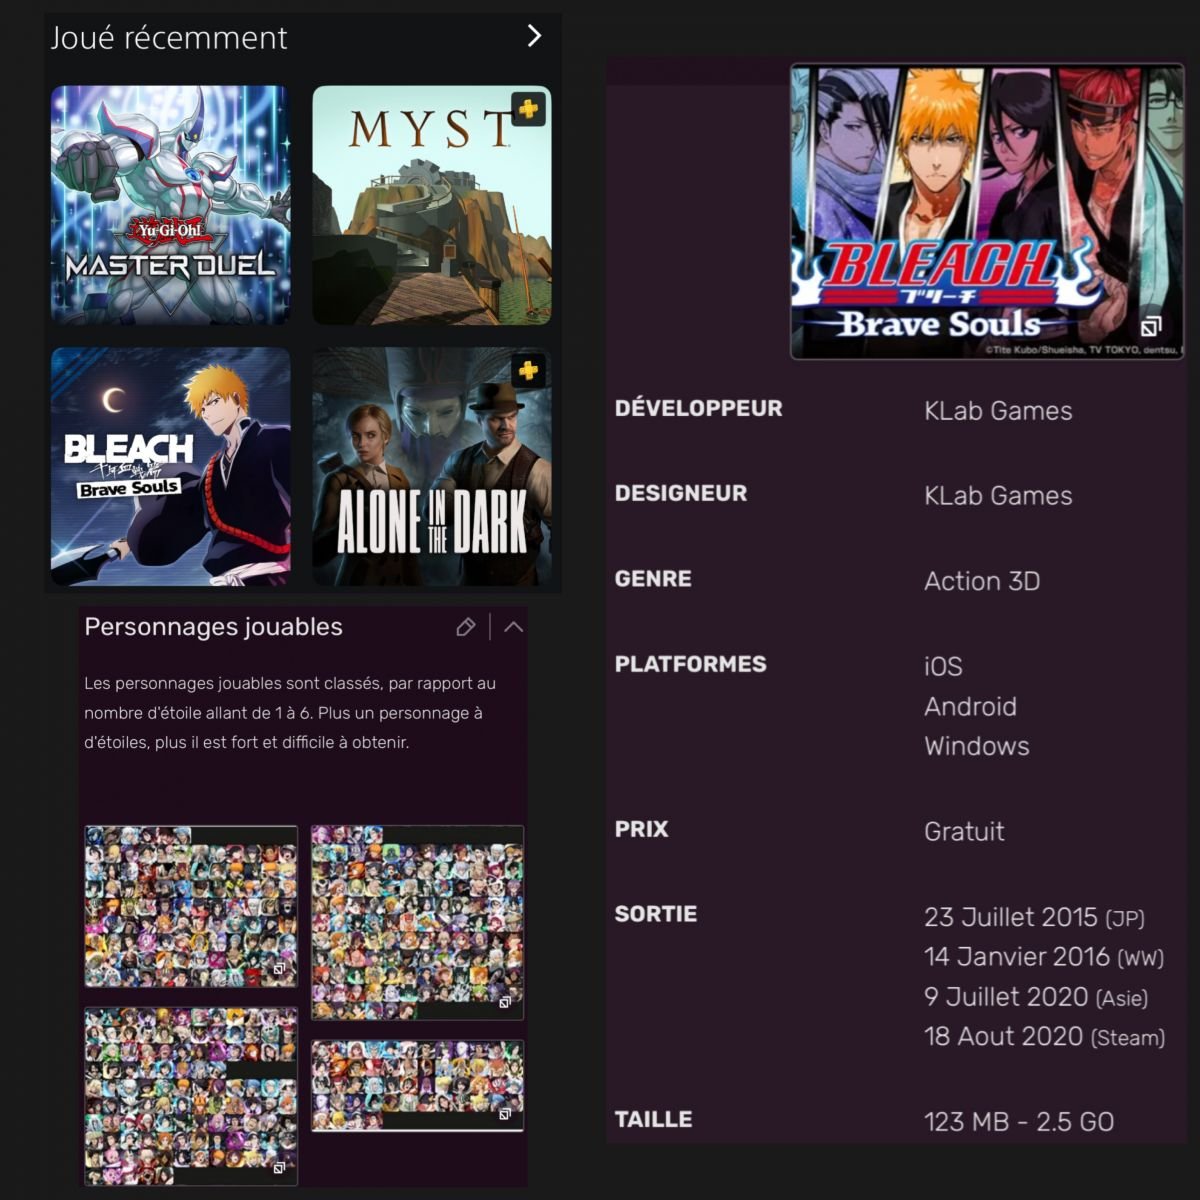Click the 'DESIGNEUR' label
The width and height of the screenshot is (1200, 1200).
coord(680,493)
